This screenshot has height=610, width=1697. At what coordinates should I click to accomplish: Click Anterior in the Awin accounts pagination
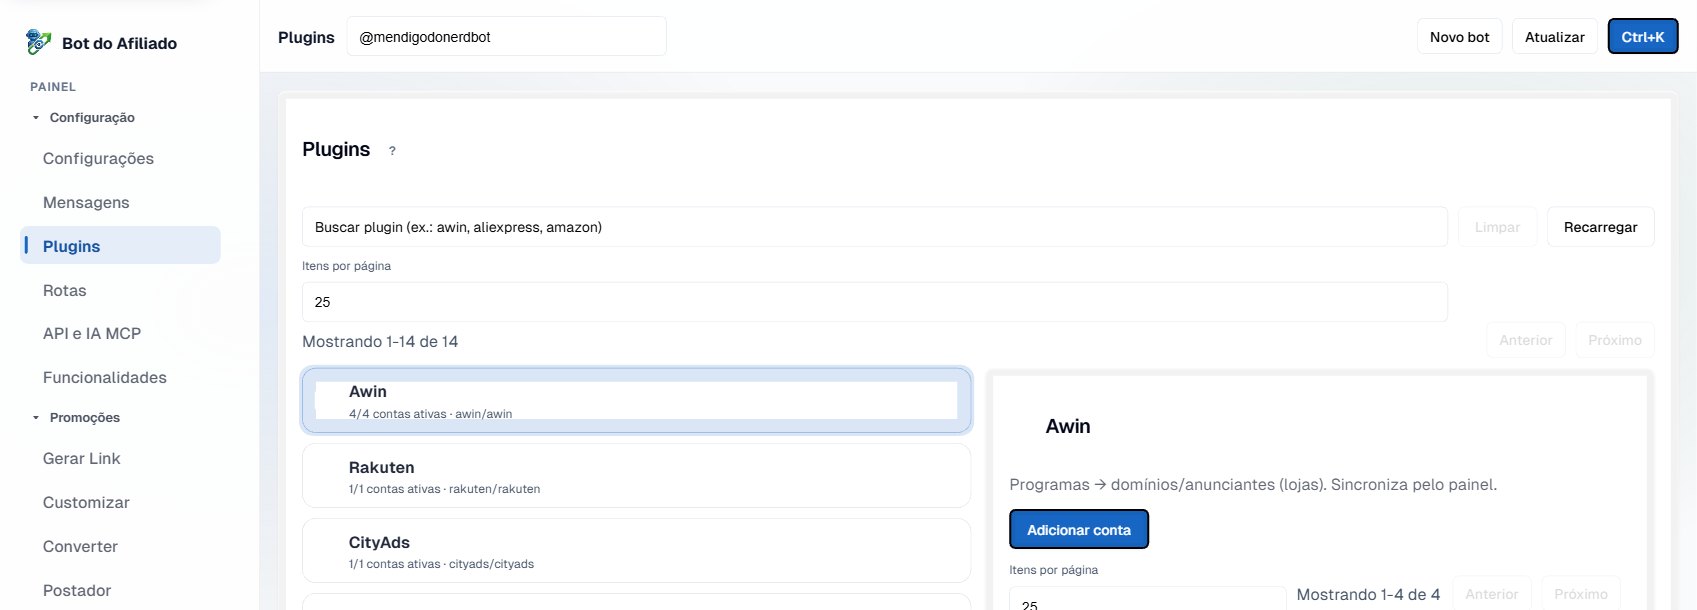1492,594
